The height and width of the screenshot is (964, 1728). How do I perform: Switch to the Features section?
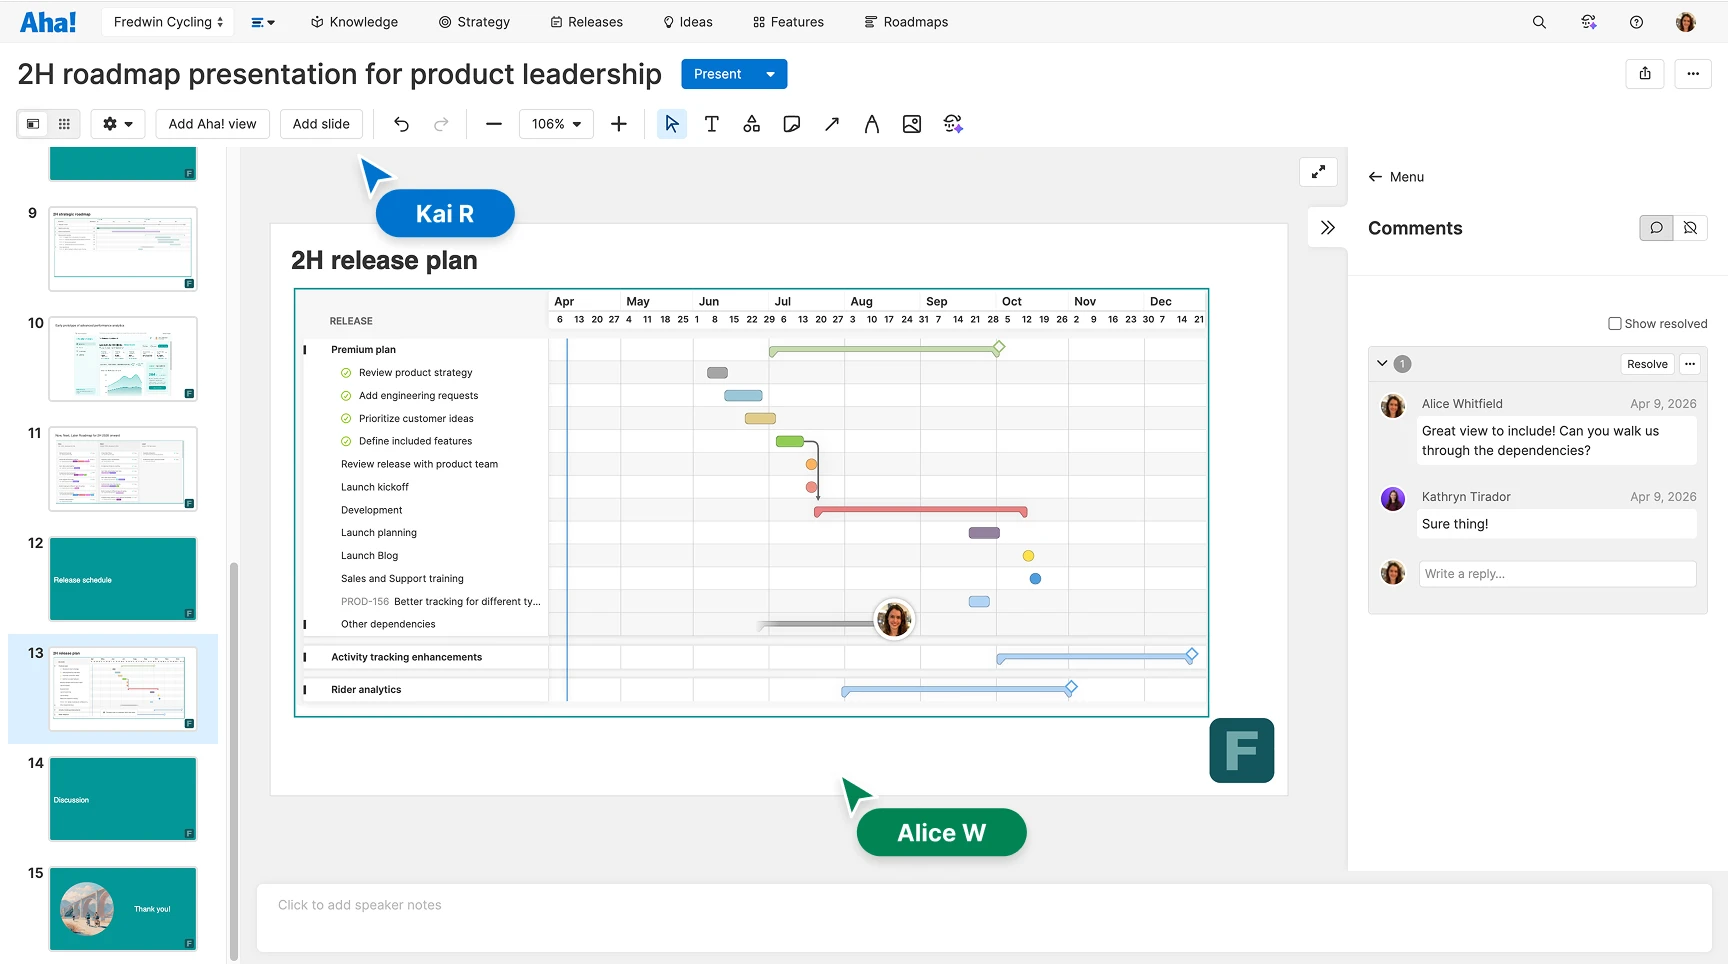tap(788, 21)
